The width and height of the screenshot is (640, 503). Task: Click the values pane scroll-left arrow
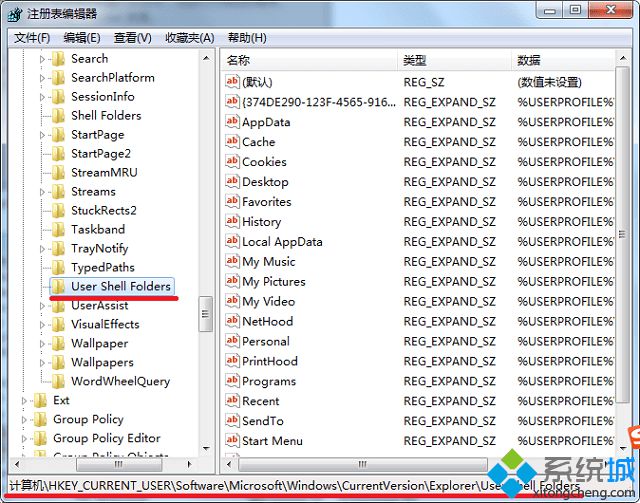(x=229, y=464)
